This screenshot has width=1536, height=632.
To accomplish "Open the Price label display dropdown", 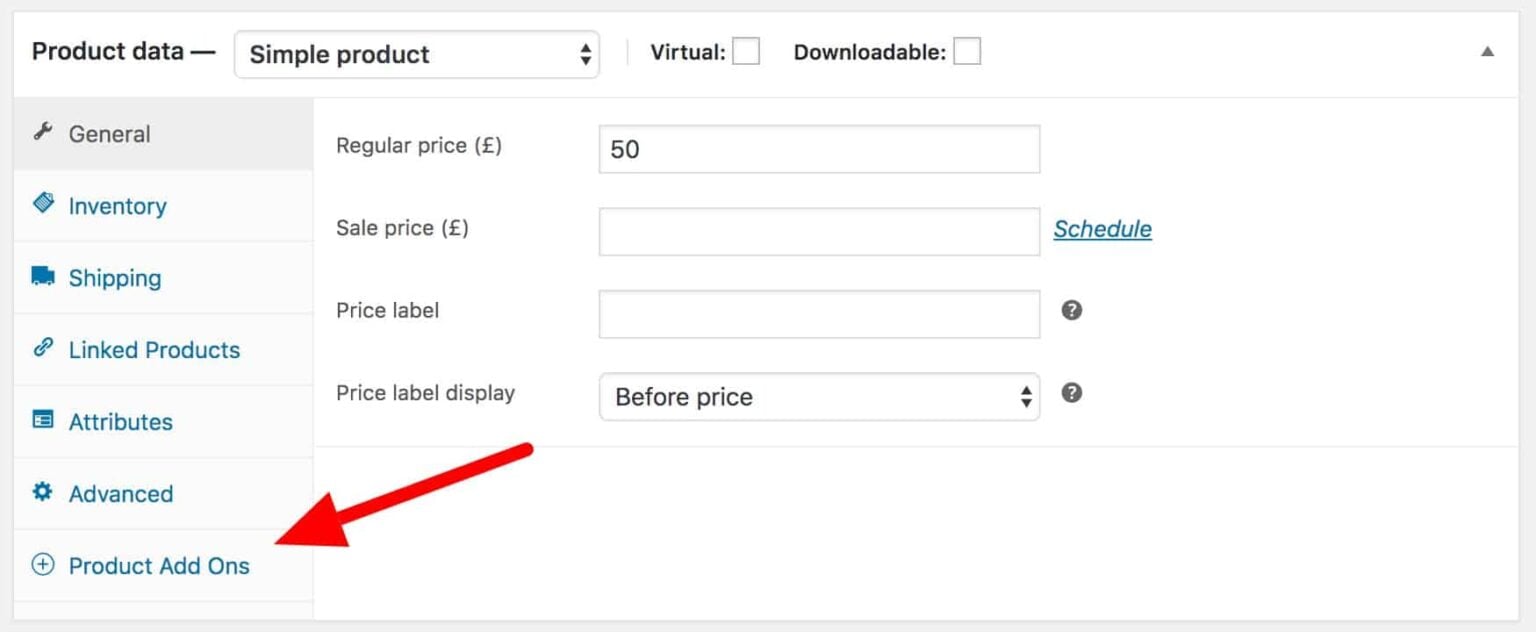I will point(819,397).
